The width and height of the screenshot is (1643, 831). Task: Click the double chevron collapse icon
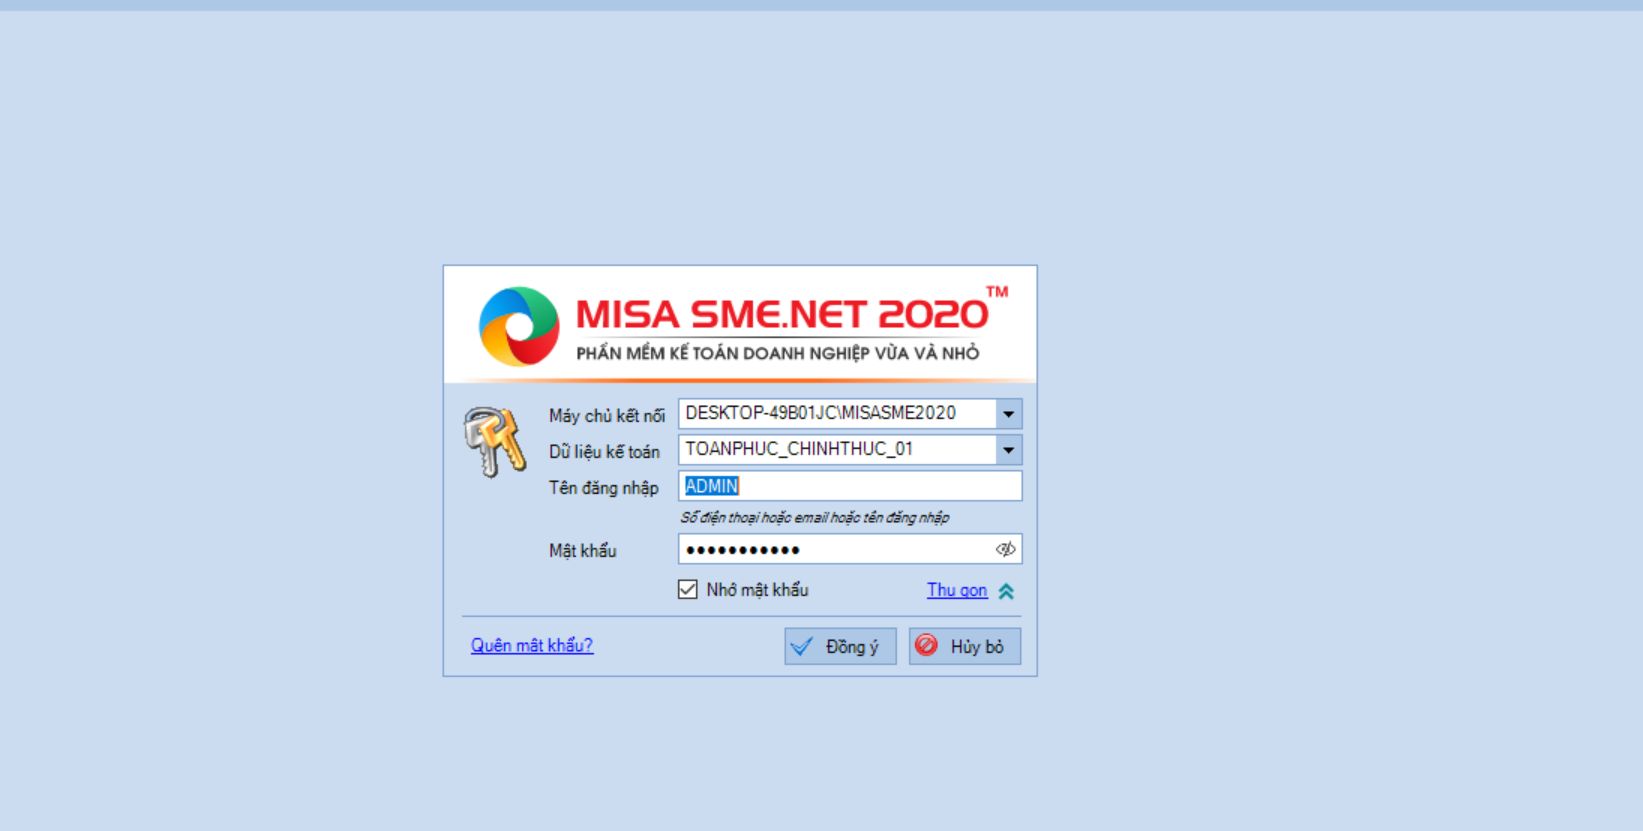1006,591
